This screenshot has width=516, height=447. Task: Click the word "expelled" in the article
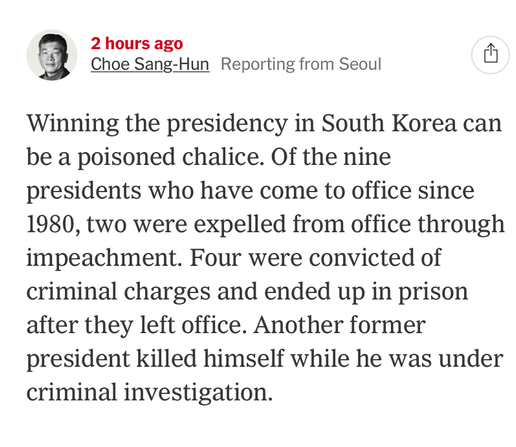coord(240,224)
